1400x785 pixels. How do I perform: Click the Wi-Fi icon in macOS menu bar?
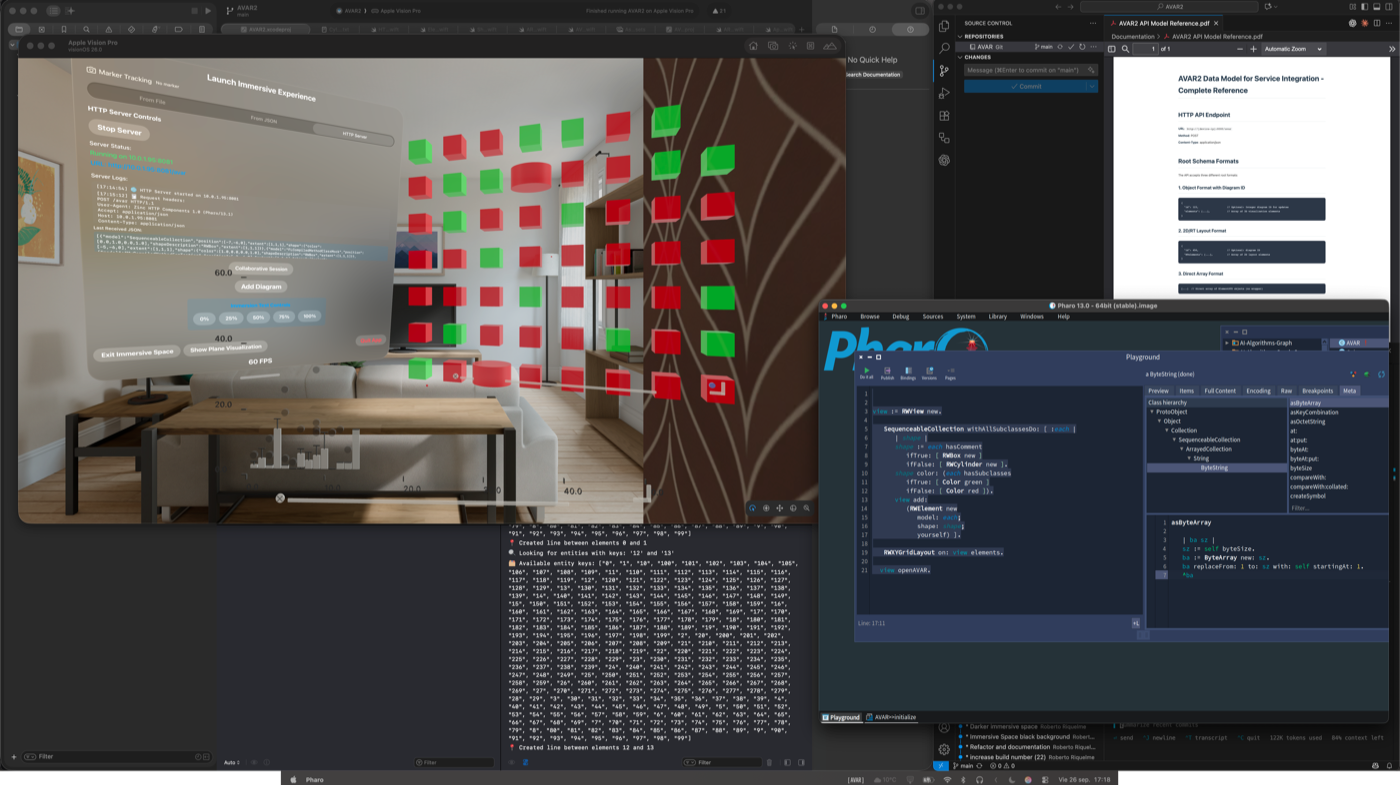[x=947, y=779]
